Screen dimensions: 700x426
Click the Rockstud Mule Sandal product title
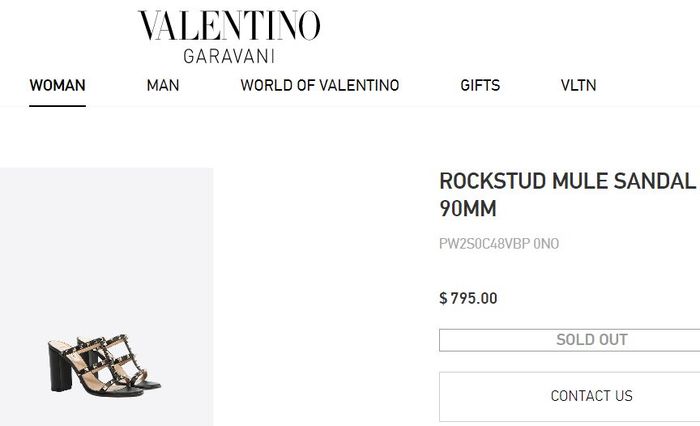566,182
